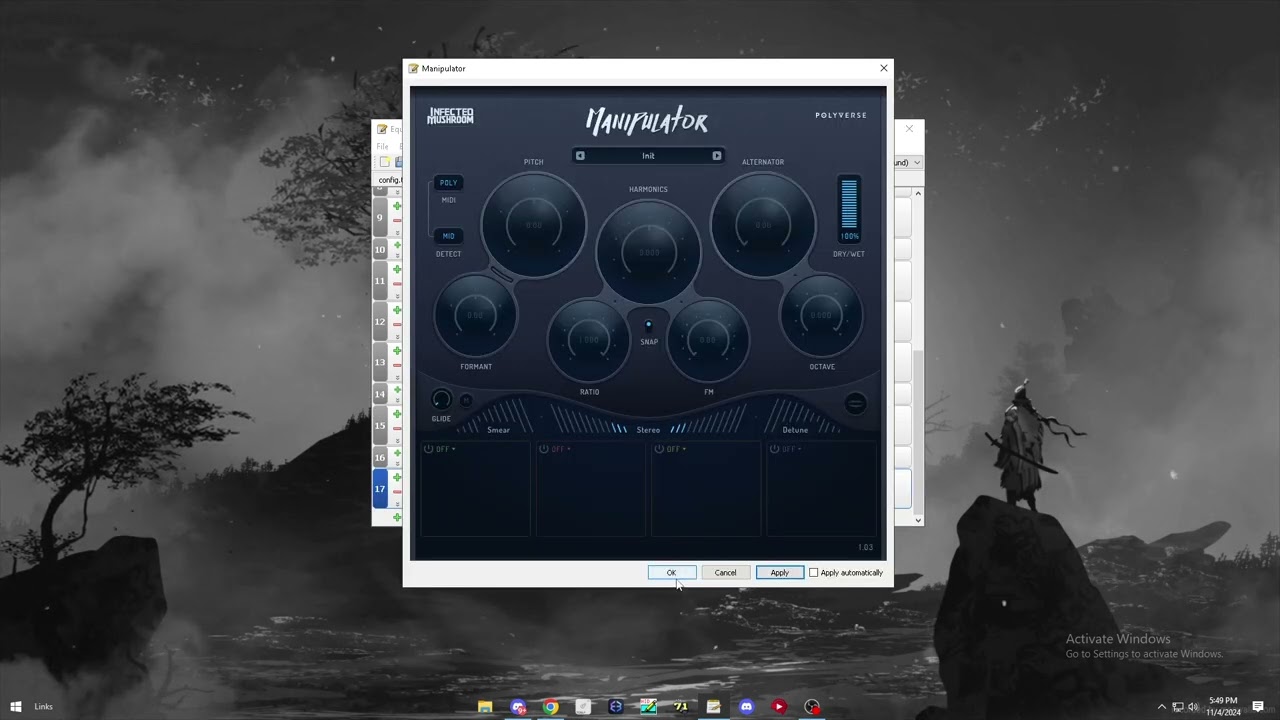Image resolution: width=1280 pixels, height=720 pixels.
Task: Open the red play-button app in taskbar
Action: click(778, 707)
